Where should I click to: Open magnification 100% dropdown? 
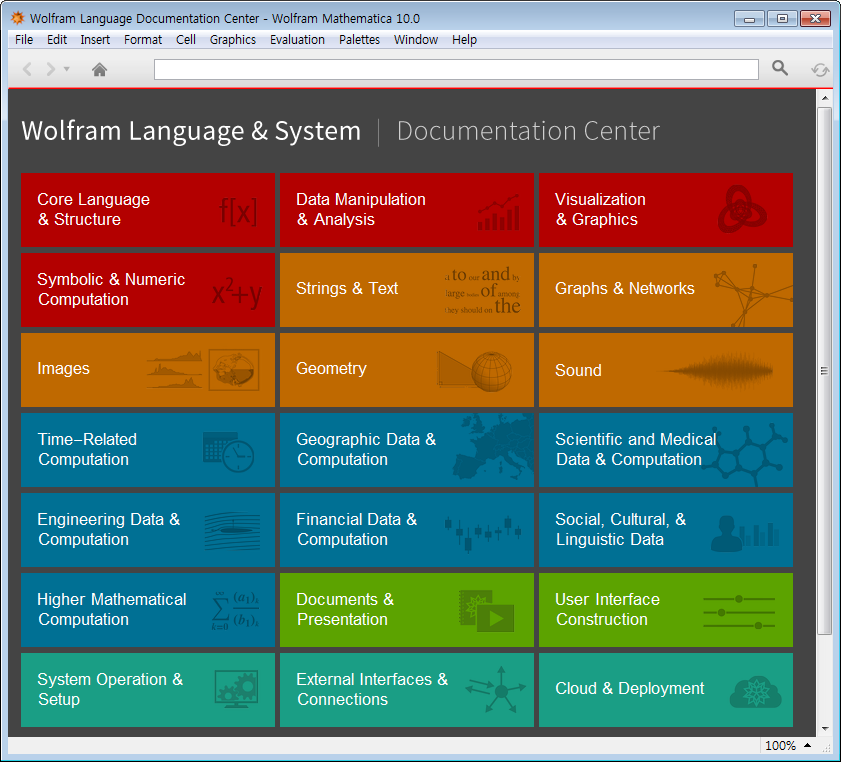[x=787, y=745]
